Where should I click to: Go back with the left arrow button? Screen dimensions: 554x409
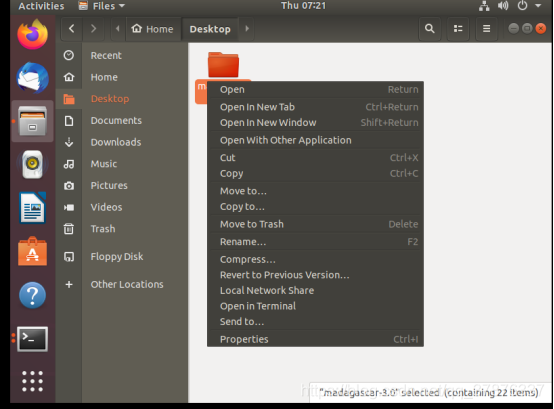click(x=72, y=29)
